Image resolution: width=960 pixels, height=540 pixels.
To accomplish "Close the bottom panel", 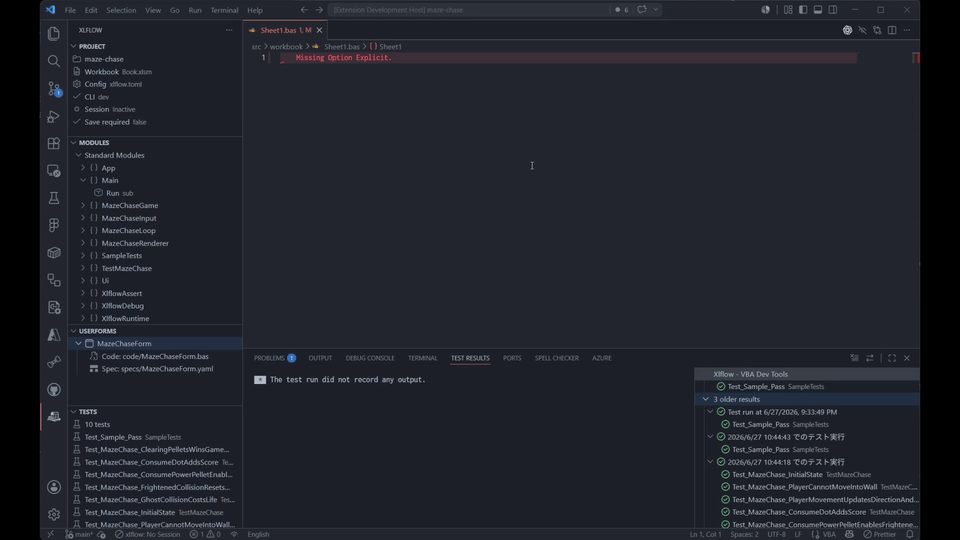I will click(907, 358).
